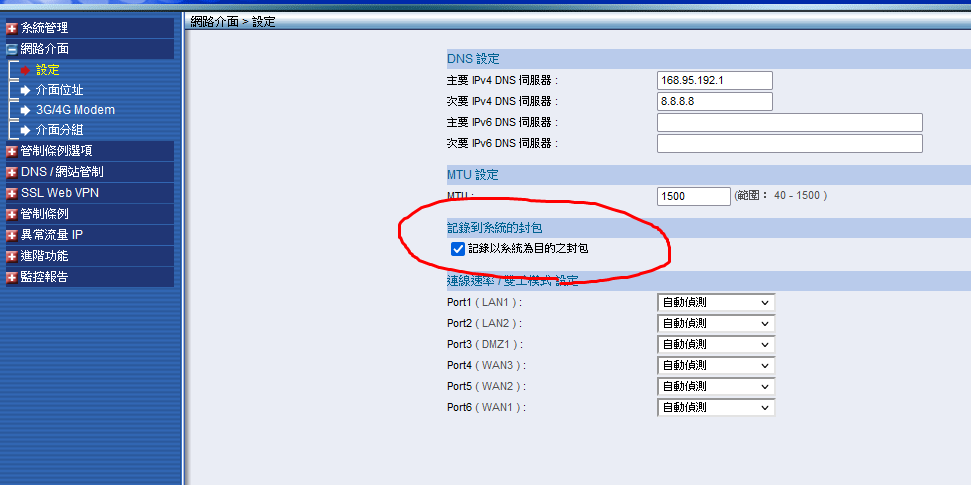The width and height of the screenshot is (971, 485).
Task: Open Port3 (DMZ1) speed dropdown
Action: click(x=715, y=344)
